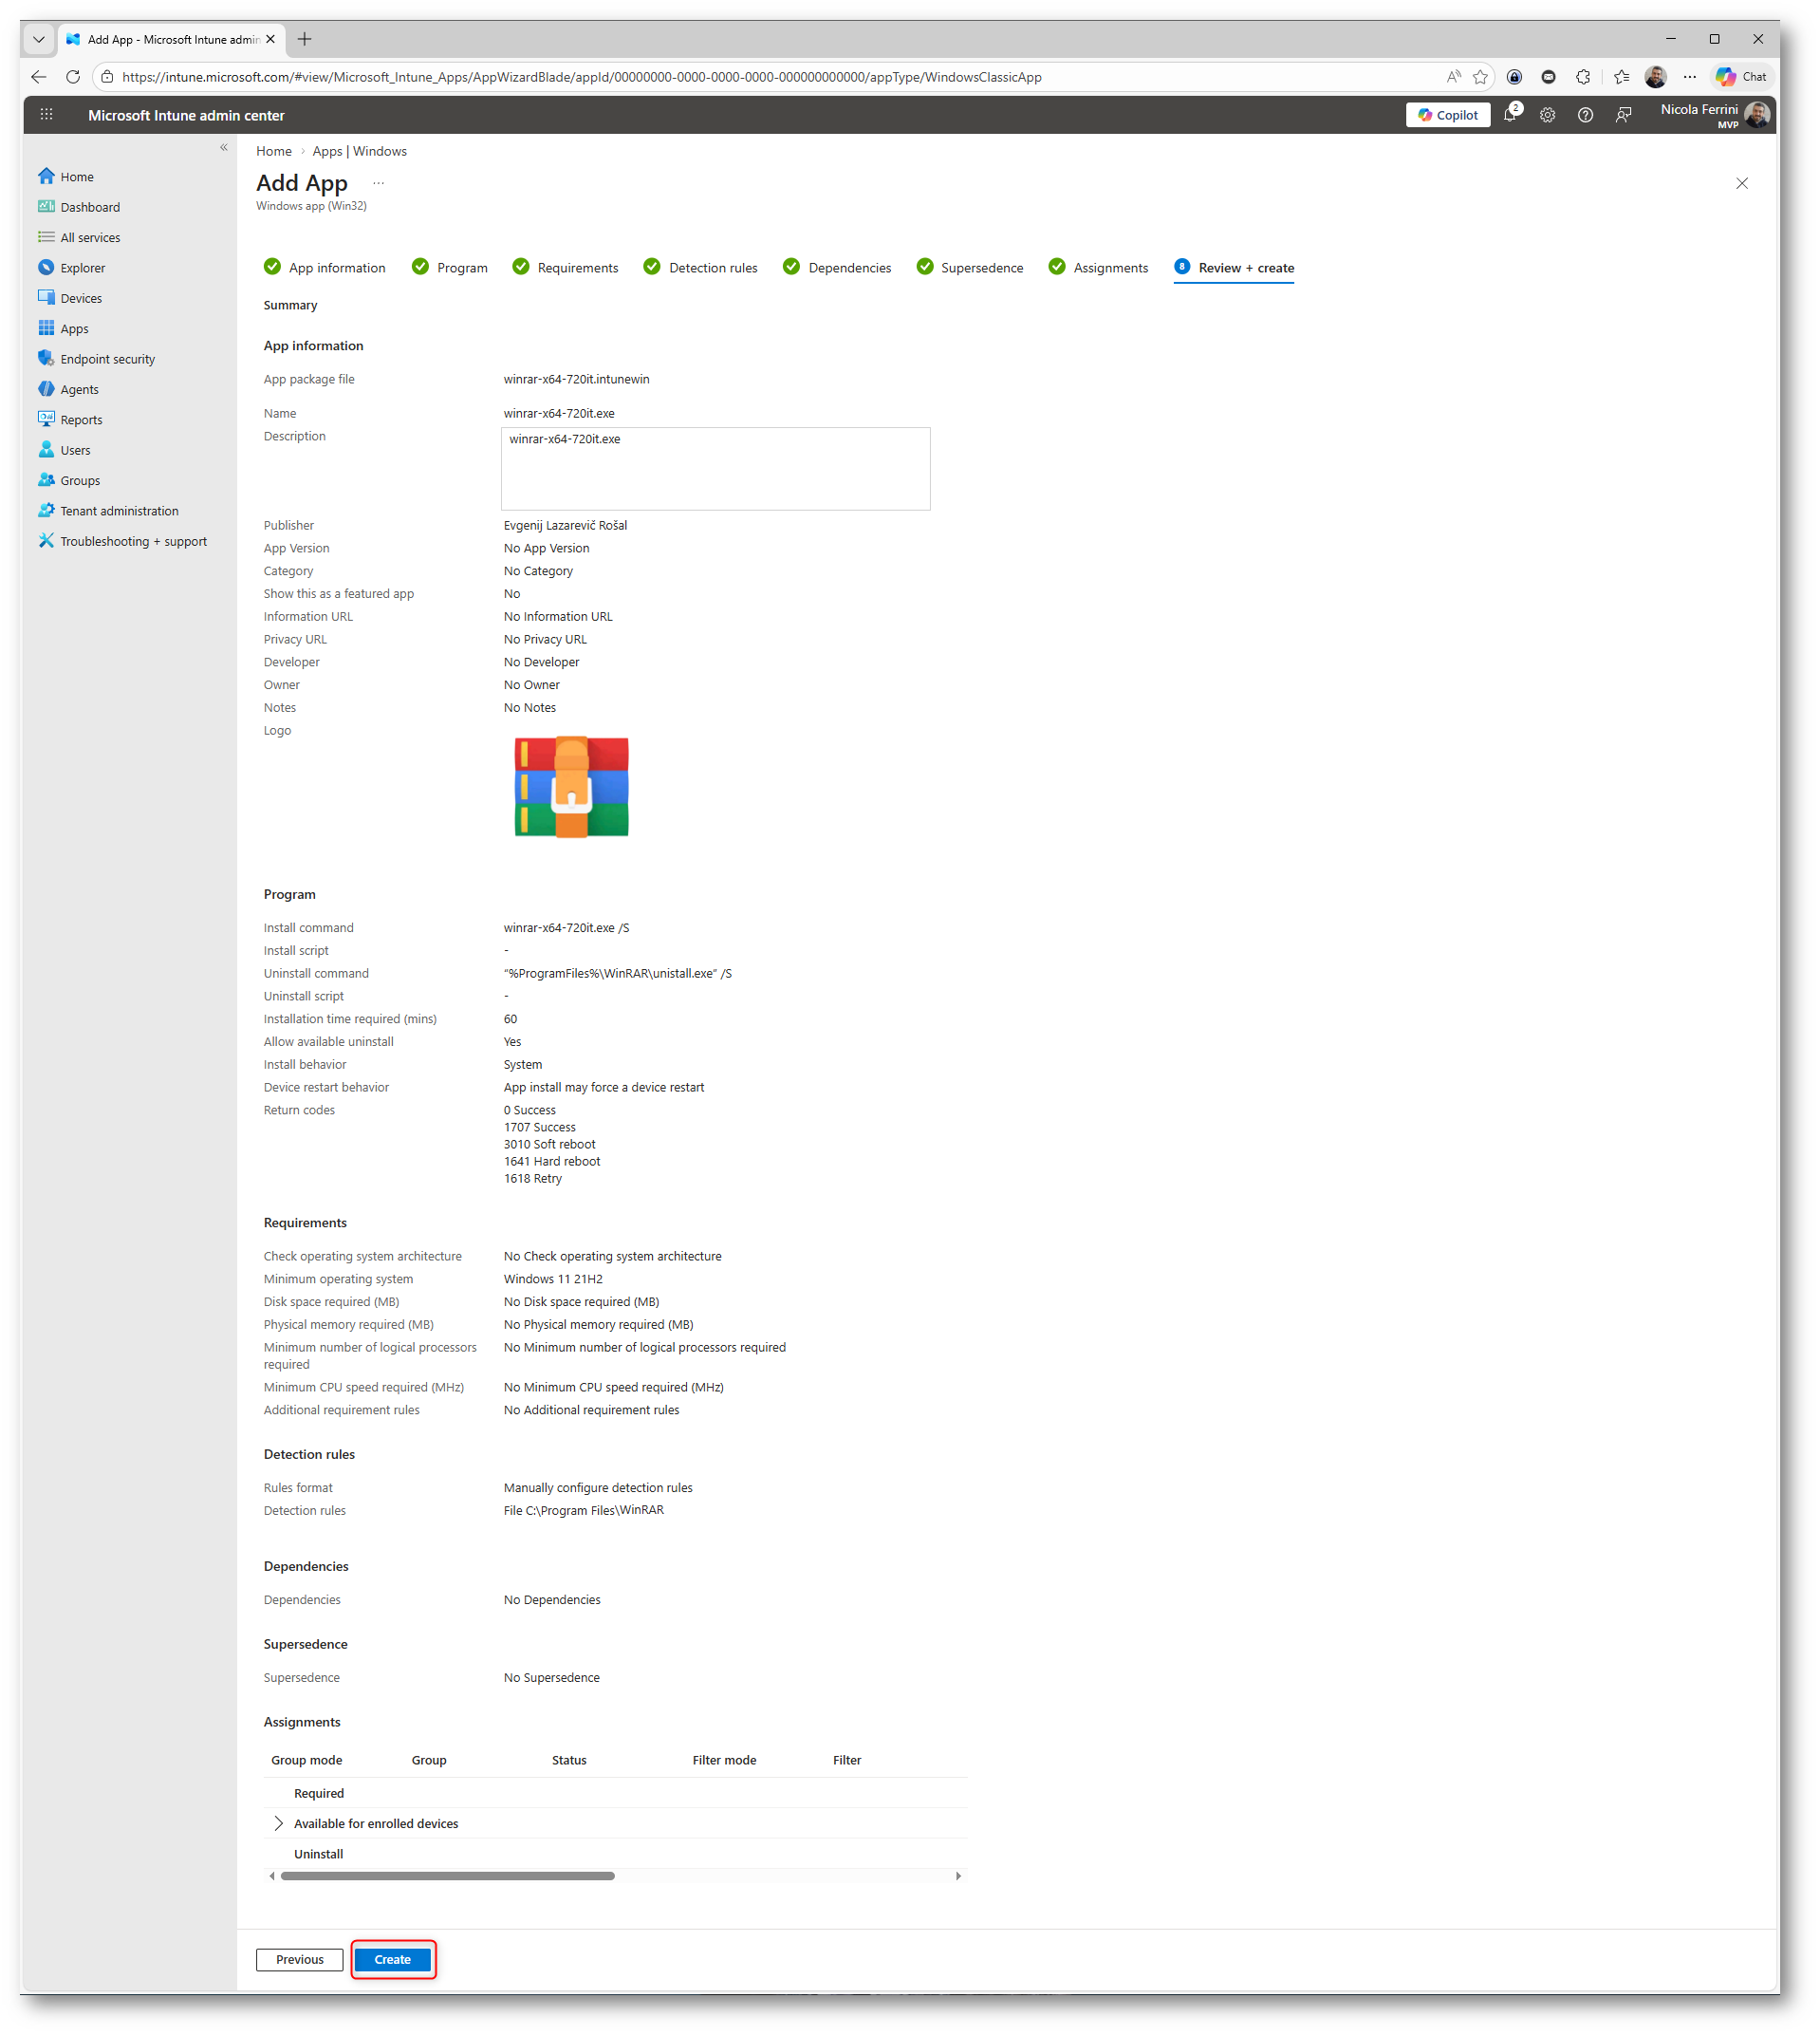Select the Review + create step
Image resolution: width=1820 pixels, height=2035 pixels.
click(1235, 268)
